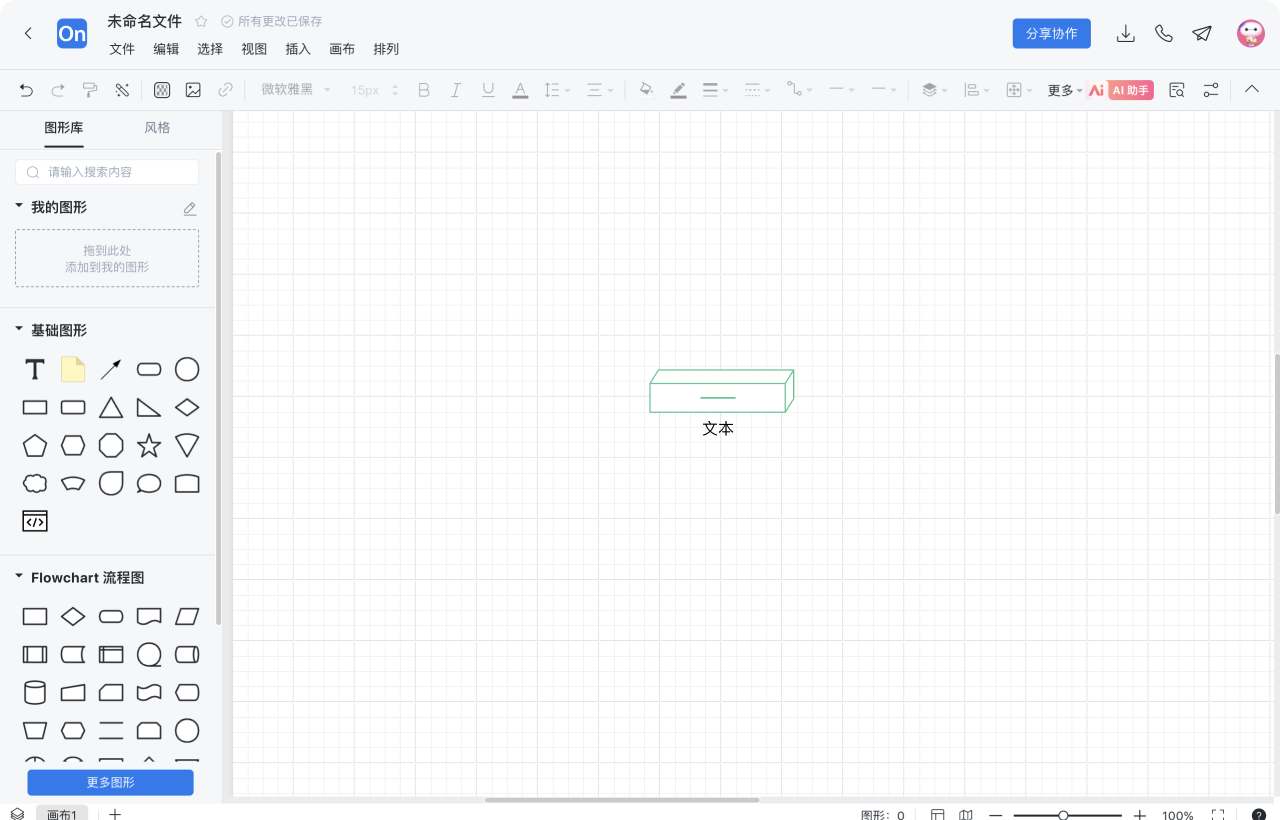Collapse the Flowchart 流程图 section
Screen dimensions: 1280x820
[19, 577]
